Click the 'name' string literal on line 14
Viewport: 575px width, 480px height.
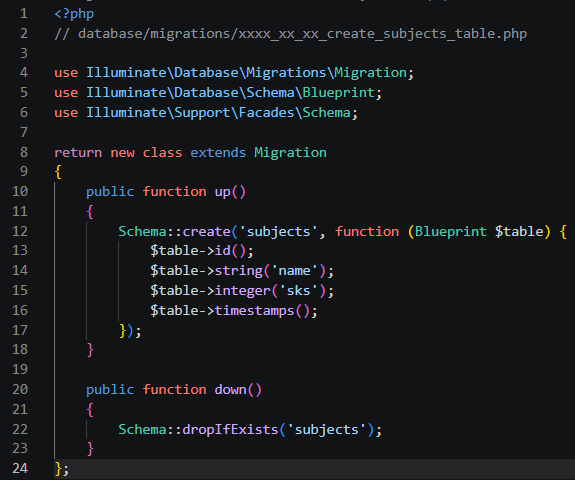click(294, 271)
